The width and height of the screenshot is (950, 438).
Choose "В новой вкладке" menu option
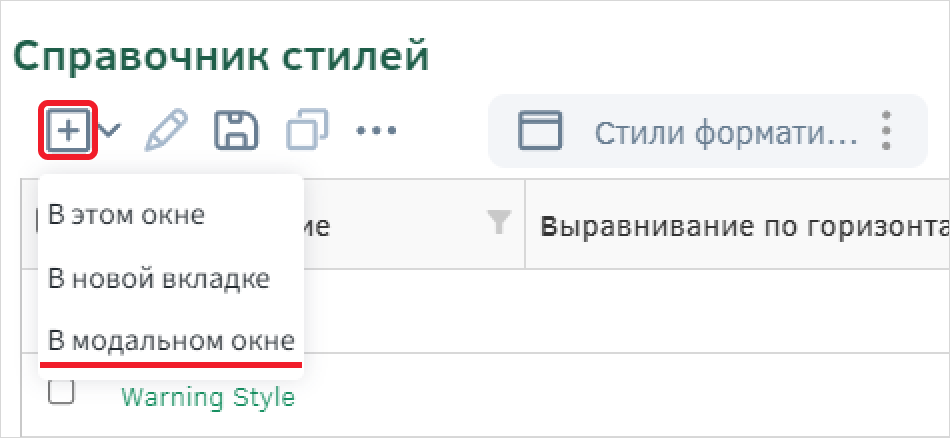[159, 279]
